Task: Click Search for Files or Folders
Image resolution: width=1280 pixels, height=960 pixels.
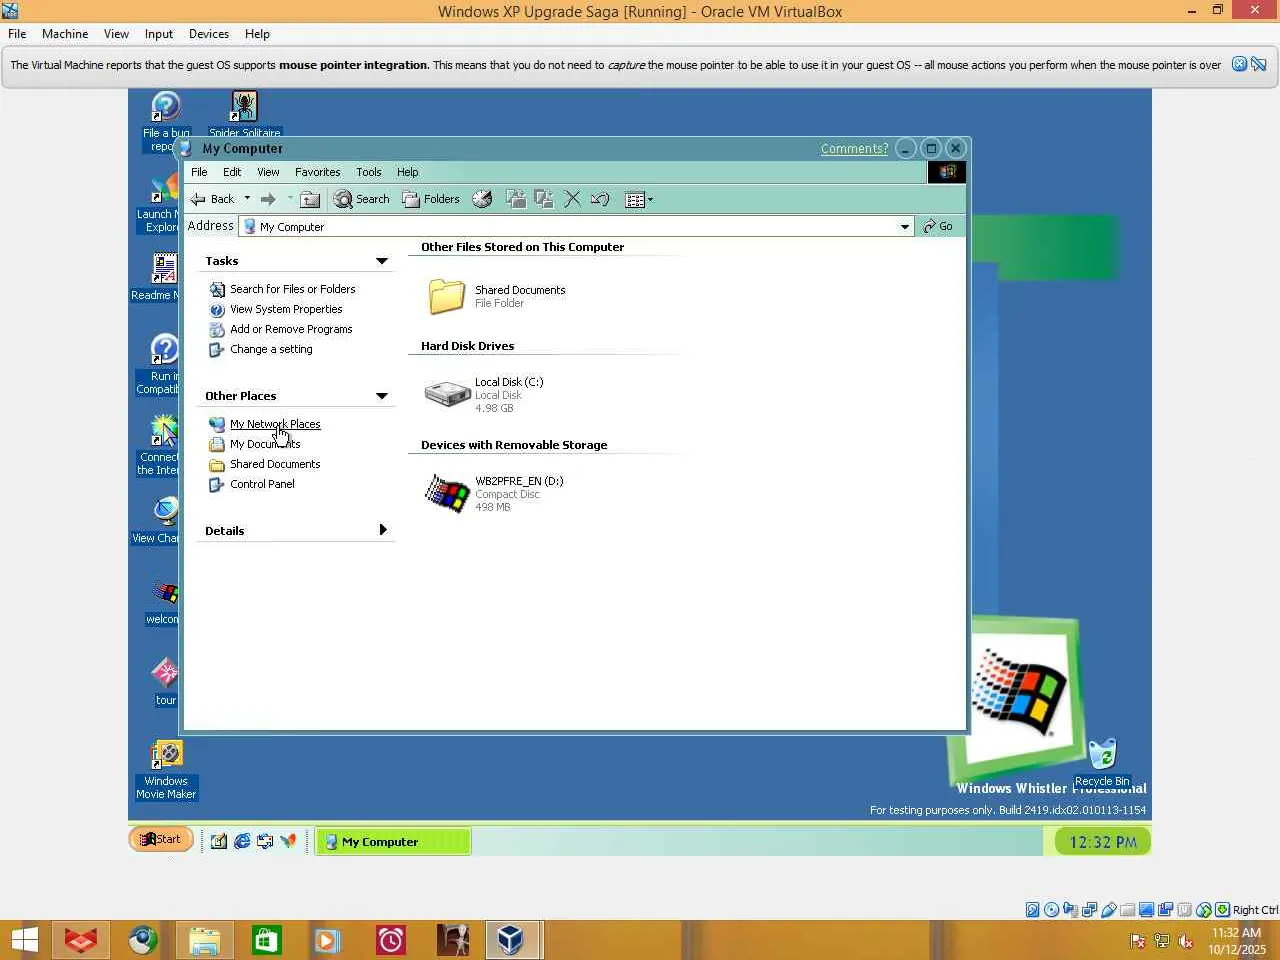Action: click(292, 289)
